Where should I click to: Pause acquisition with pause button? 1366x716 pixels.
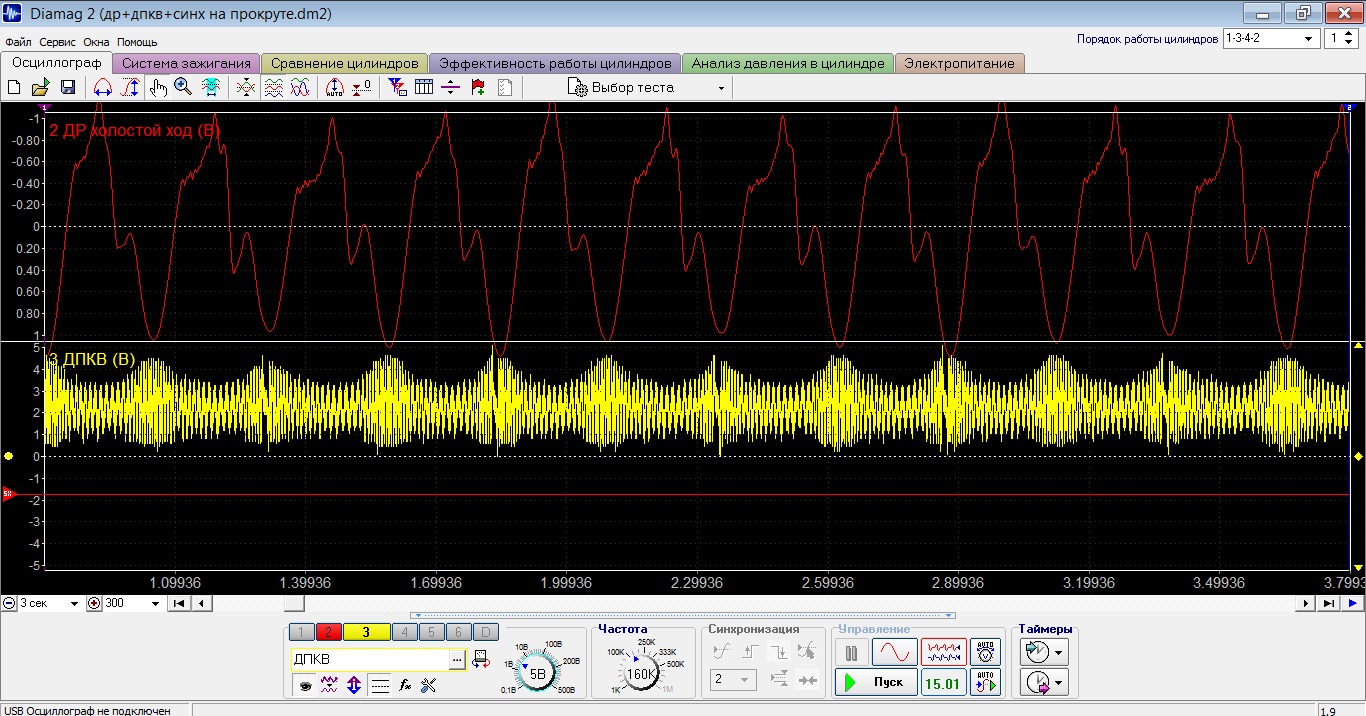coord(851,653)
